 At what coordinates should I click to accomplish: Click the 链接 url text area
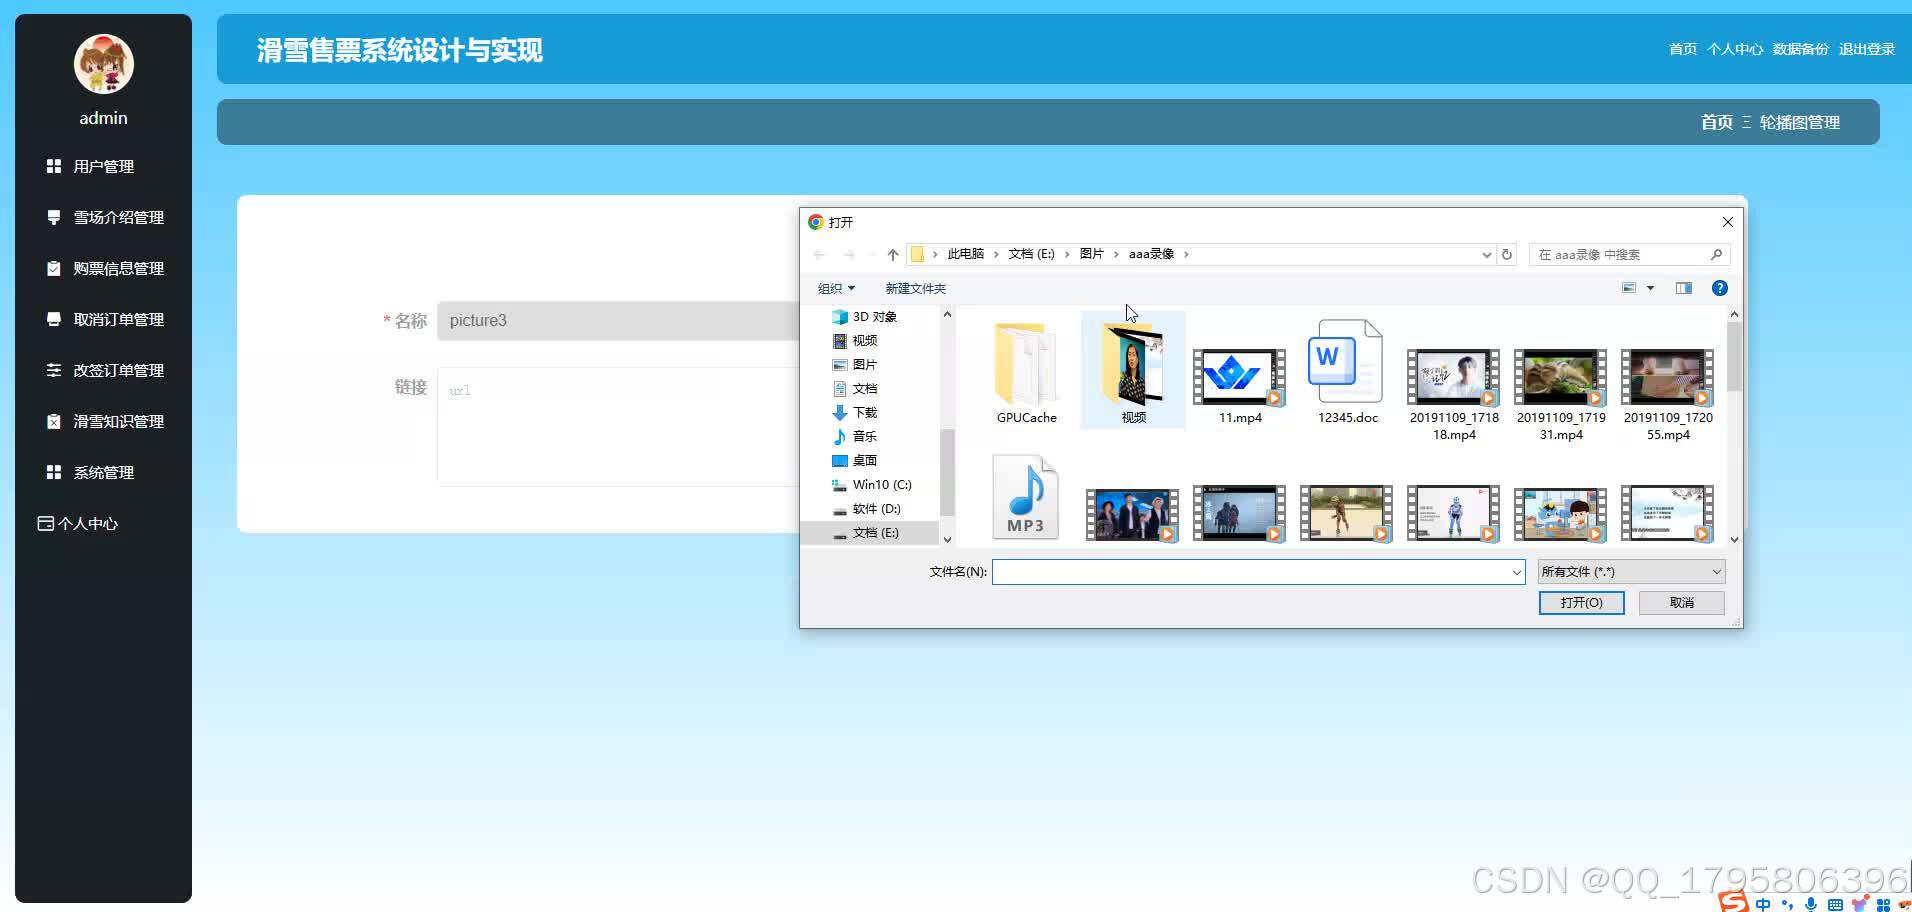pos(618,427)
